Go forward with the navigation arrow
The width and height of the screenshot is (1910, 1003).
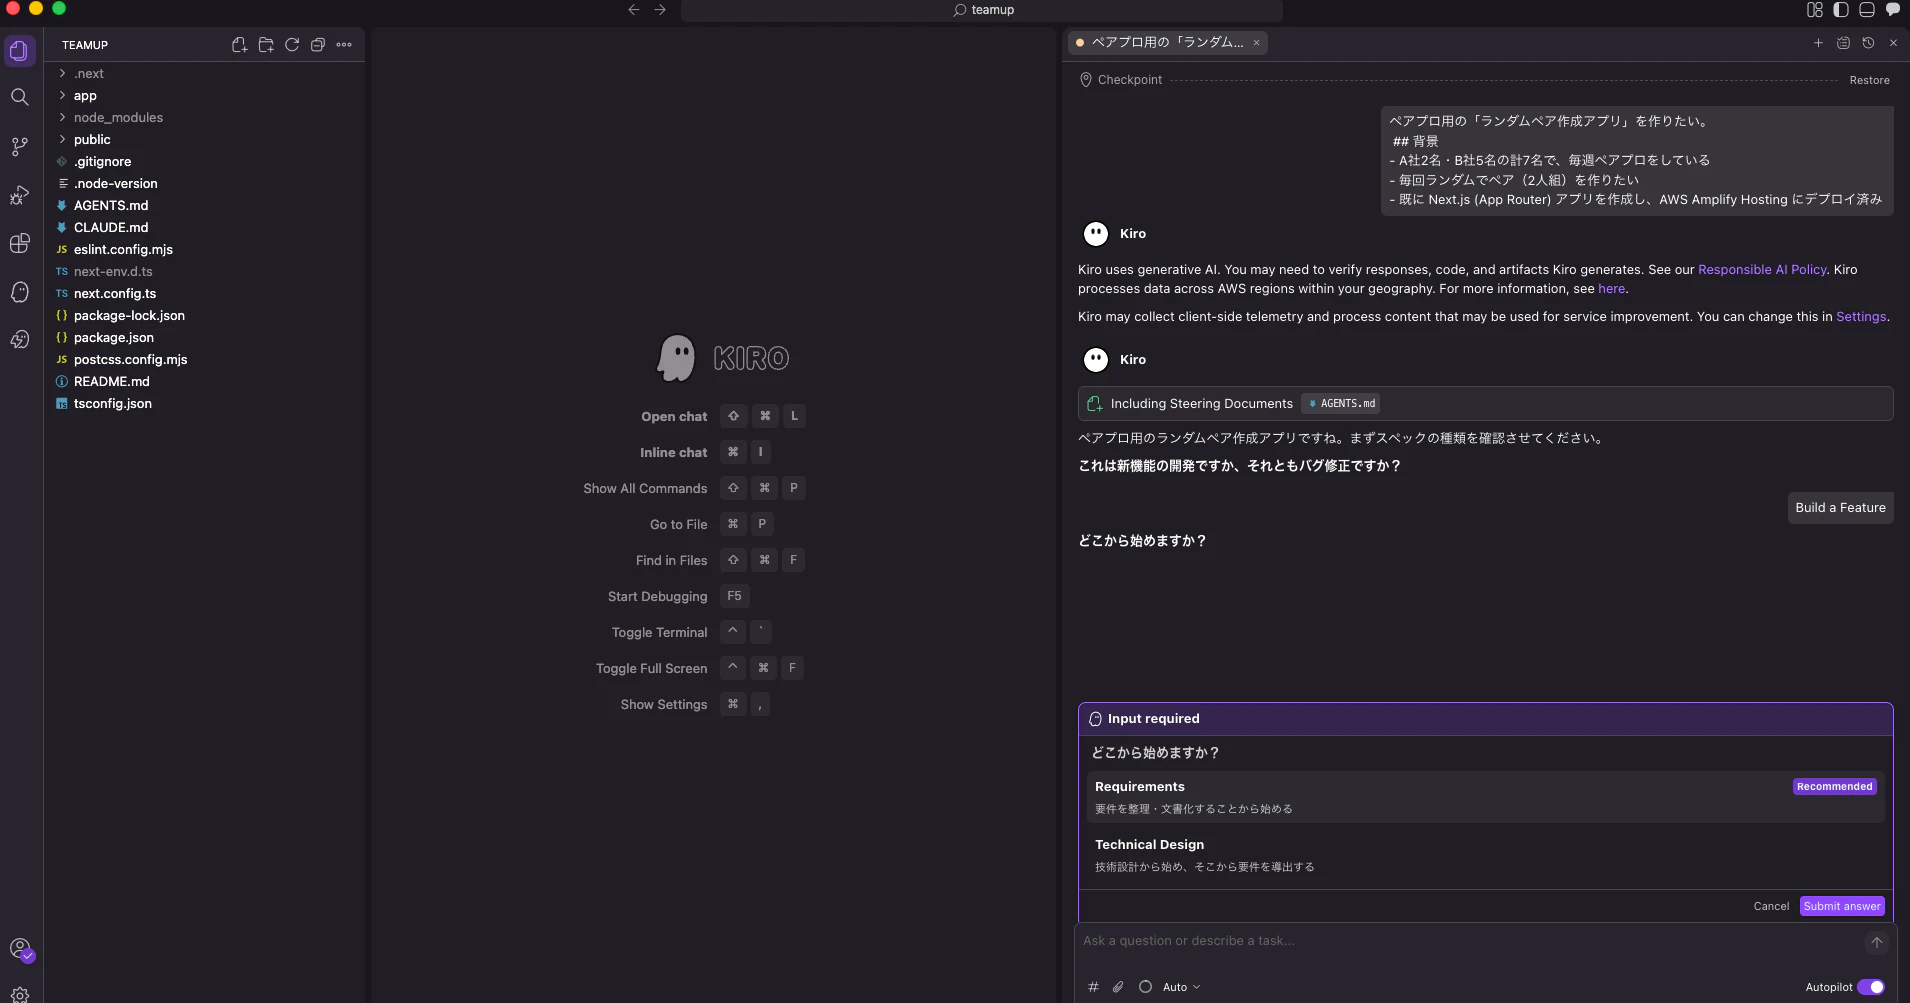pos(660,10)
